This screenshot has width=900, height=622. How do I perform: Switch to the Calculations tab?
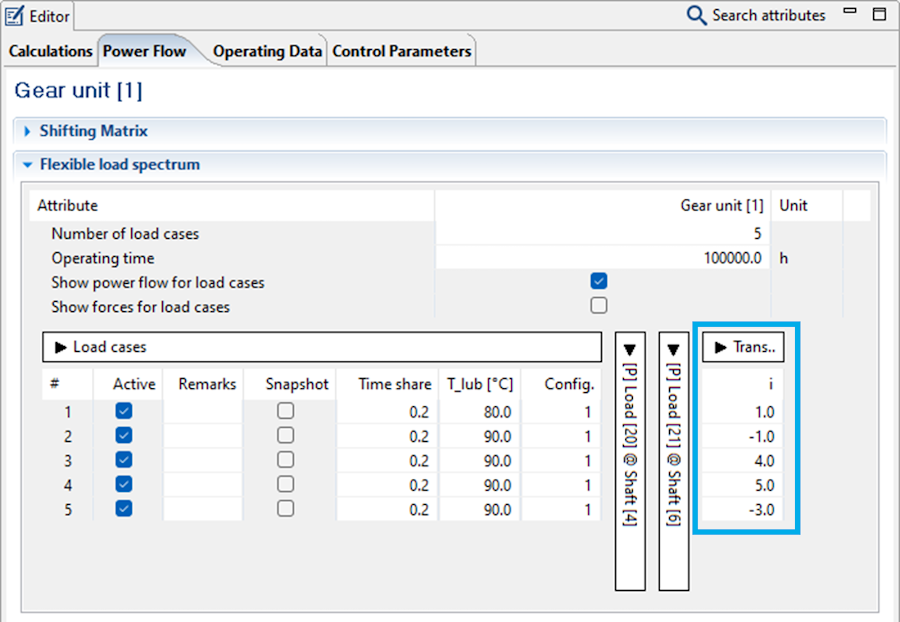50,51
